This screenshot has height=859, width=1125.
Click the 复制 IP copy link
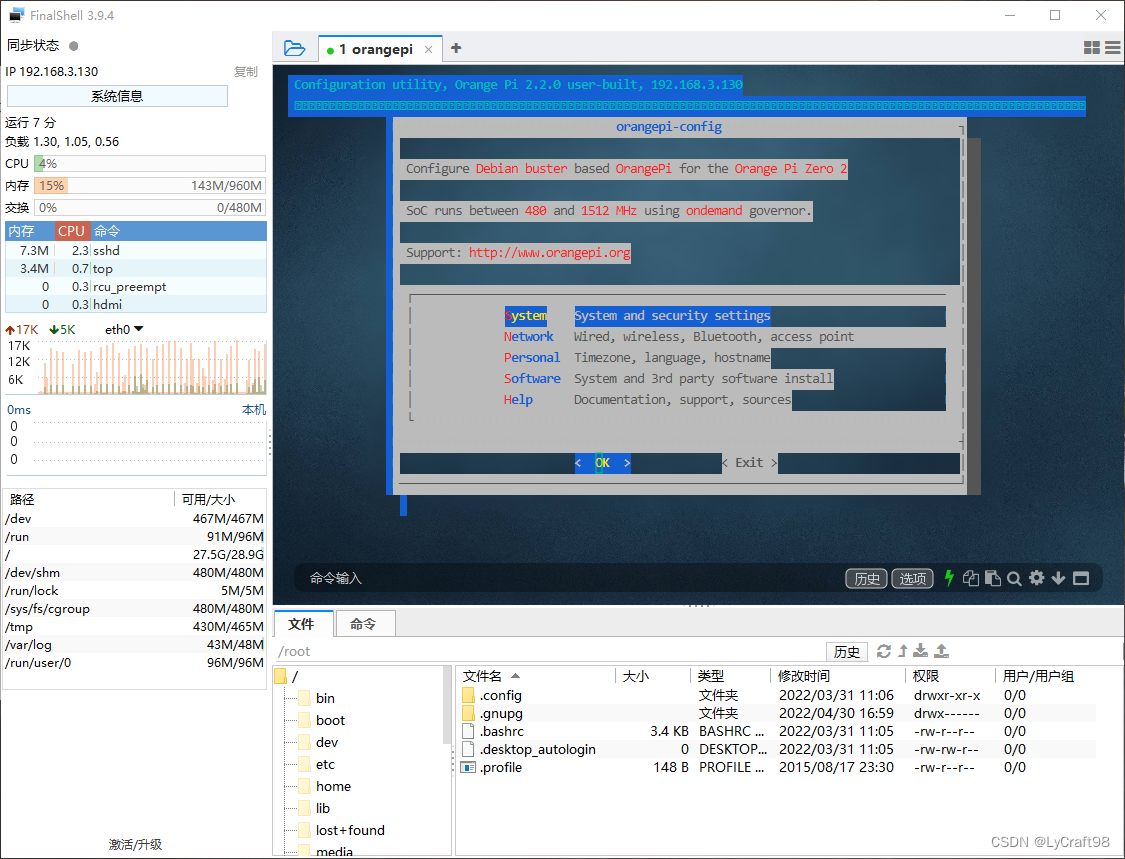point(245,72)
